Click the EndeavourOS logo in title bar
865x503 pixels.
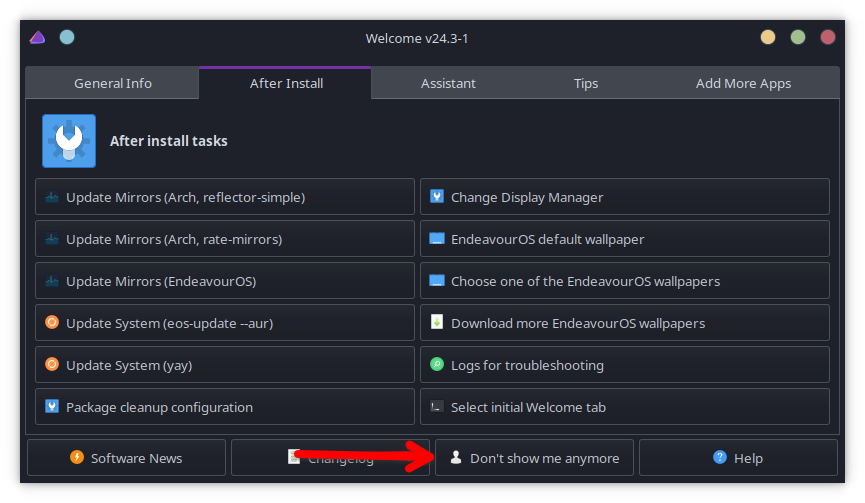tap(38, 38)
